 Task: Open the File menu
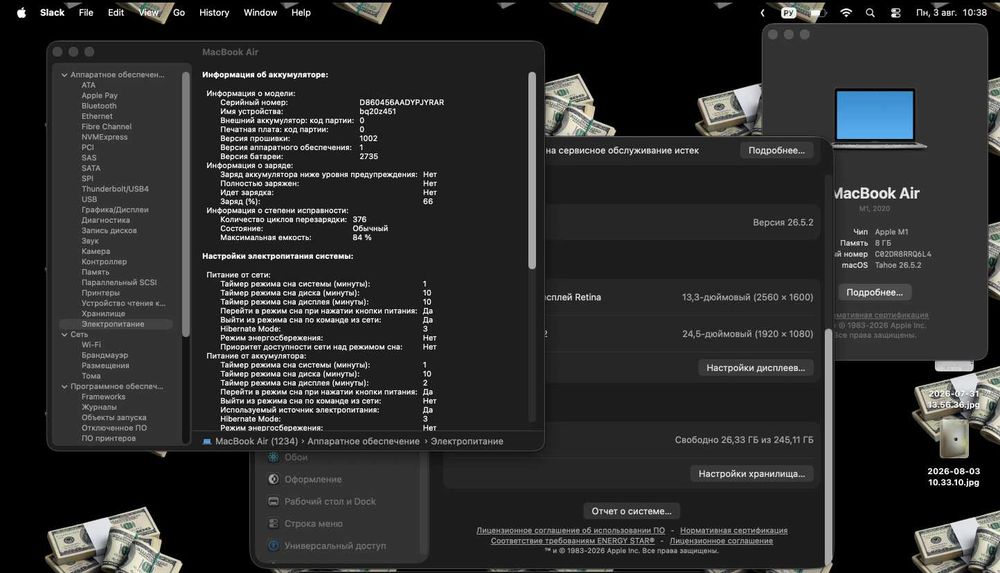point(86,12)
